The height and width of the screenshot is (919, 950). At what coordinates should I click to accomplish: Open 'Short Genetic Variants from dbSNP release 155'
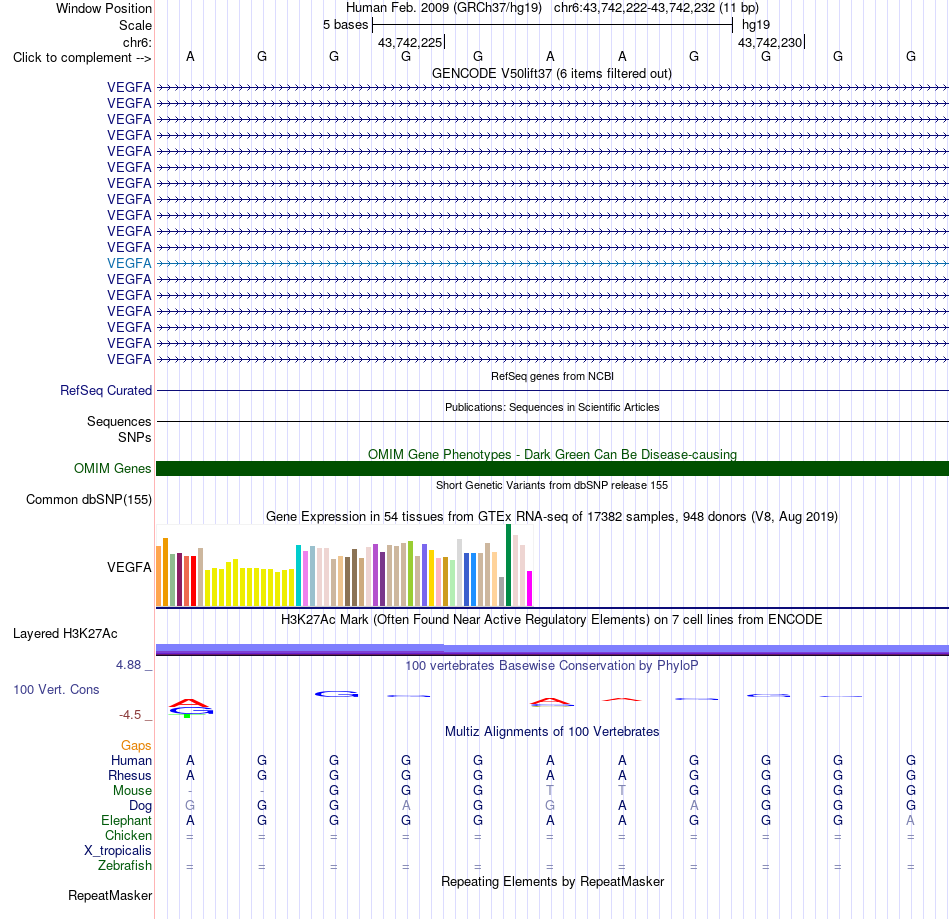[x=552, y=485]
